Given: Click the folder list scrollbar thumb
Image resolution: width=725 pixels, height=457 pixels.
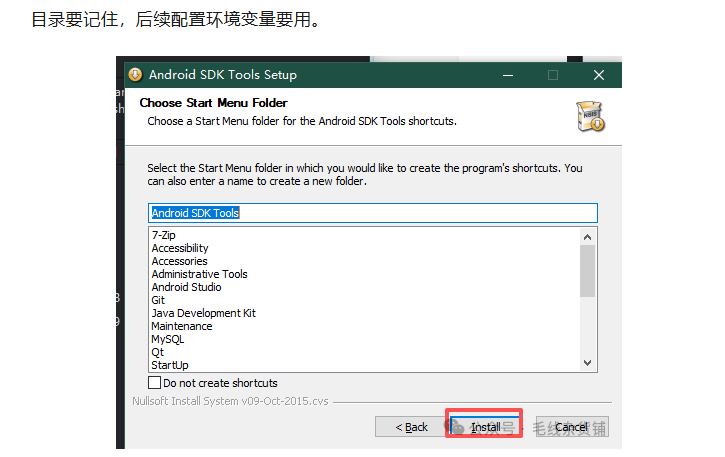Looking at the screenshot, I should 587,271.
